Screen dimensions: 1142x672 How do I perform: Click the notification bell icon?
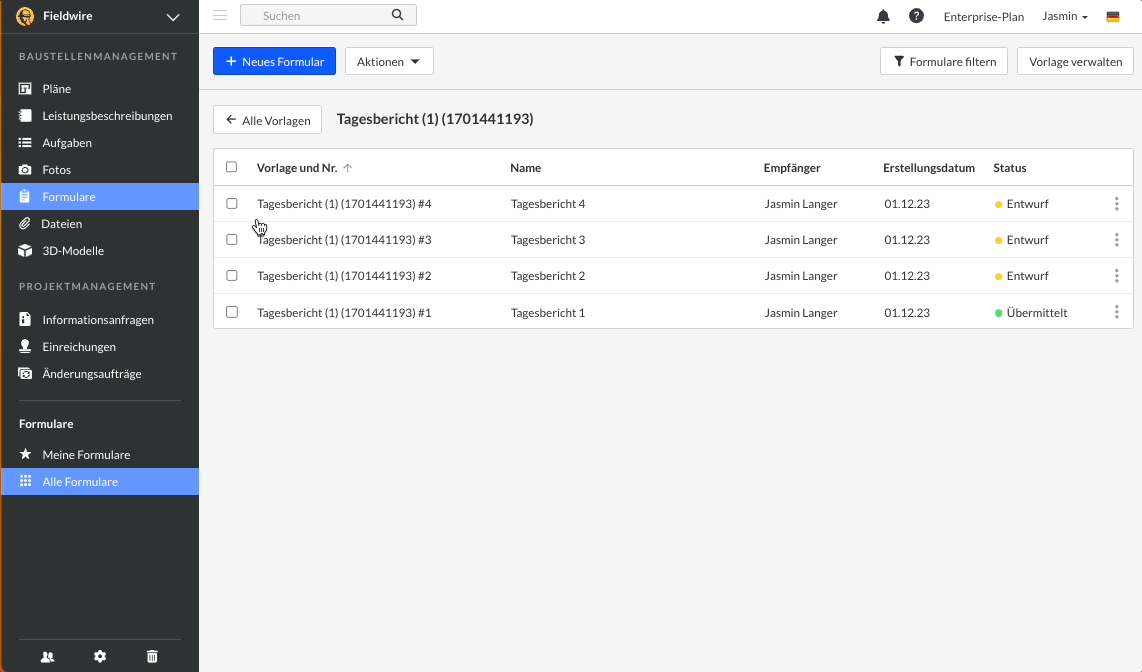click(x=883, y=16)
